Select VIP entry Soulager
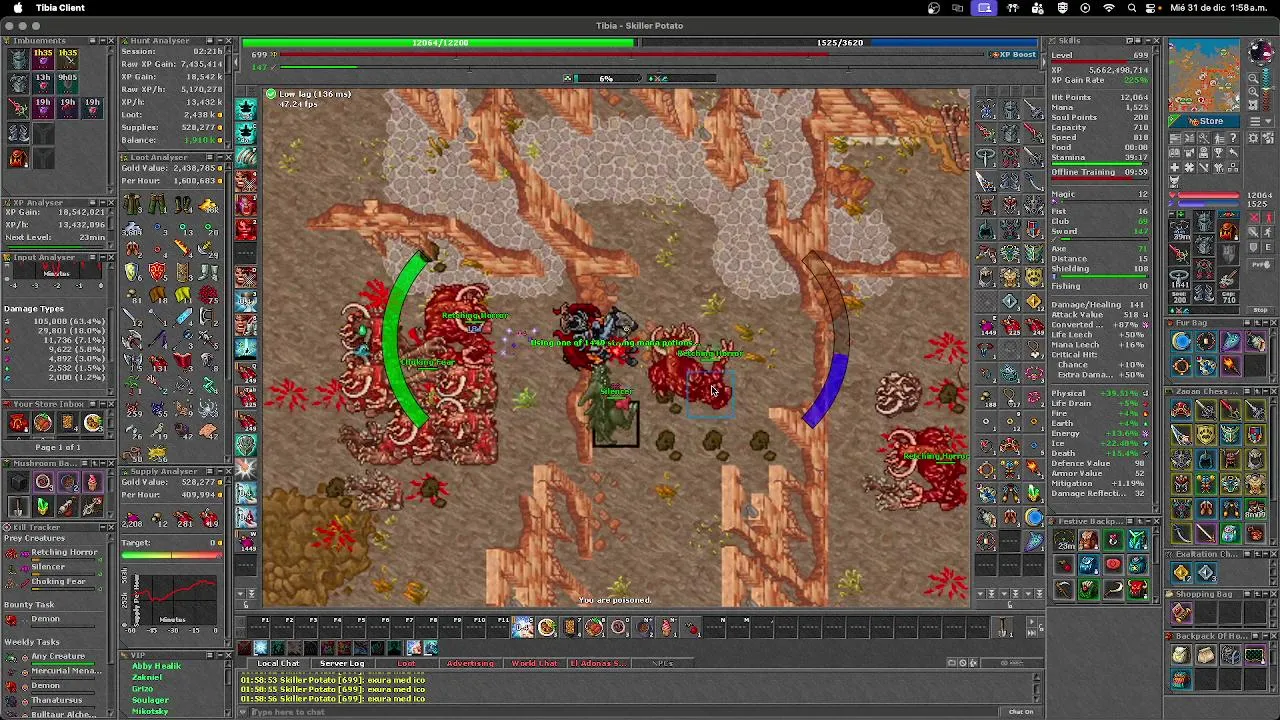Image resolution: width=1280 pixels, height=720 pixels. click(150, 700)
